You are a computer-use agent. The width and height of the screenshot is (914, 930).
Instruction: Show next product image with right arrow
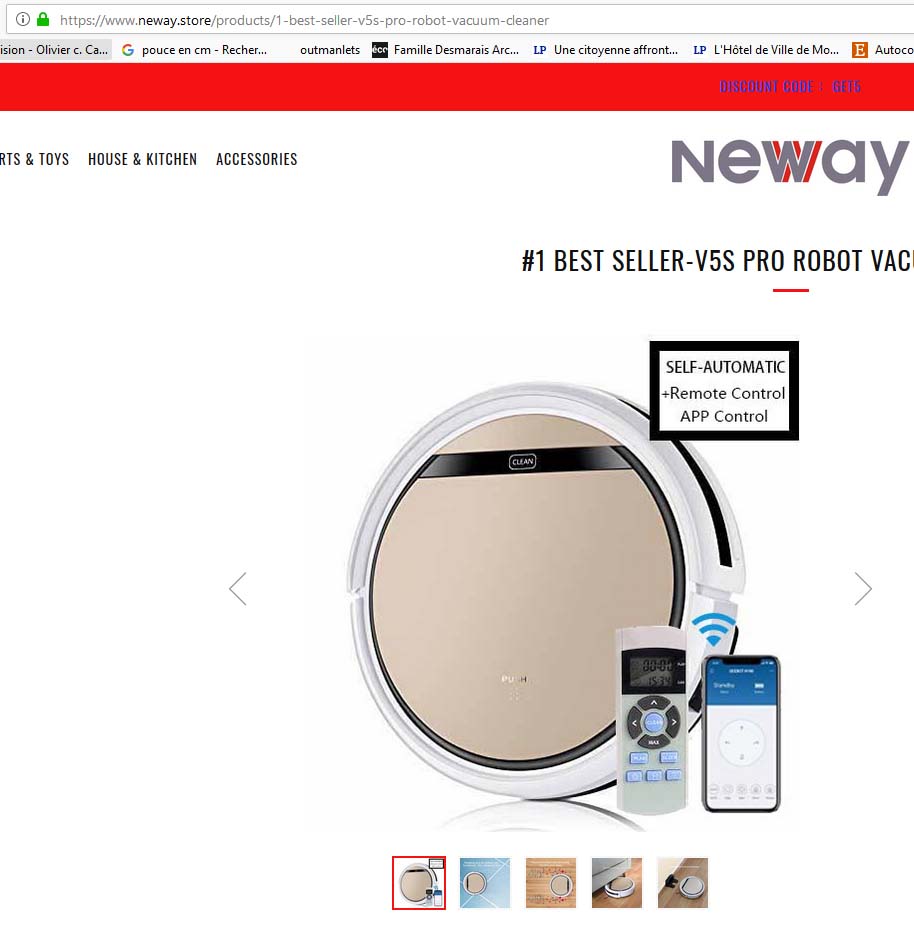pyautogui.click(x=863, y=589)
